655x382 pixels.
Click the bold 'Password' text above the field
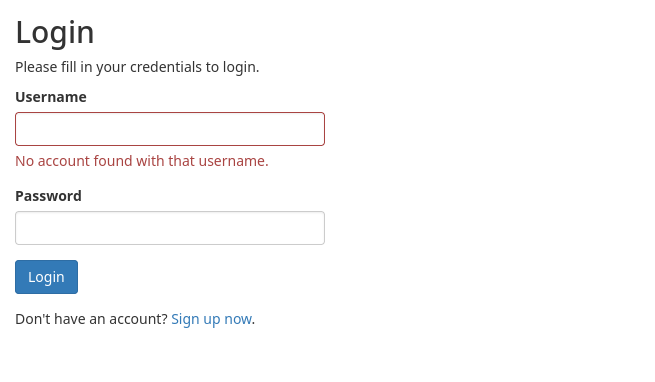(x=48, y=196)
